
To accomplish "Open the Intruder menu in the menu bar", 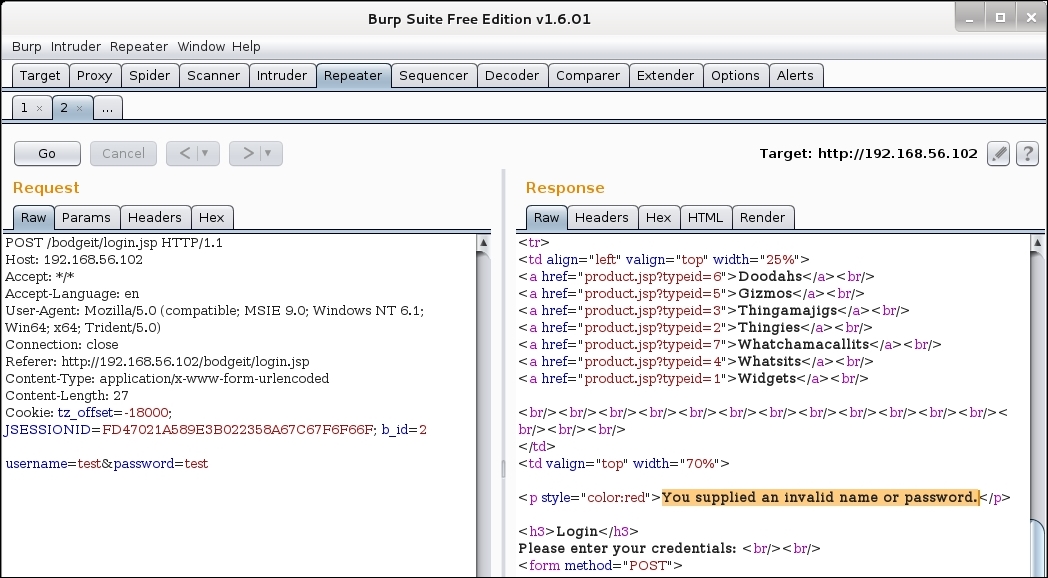I will point(76,47).
